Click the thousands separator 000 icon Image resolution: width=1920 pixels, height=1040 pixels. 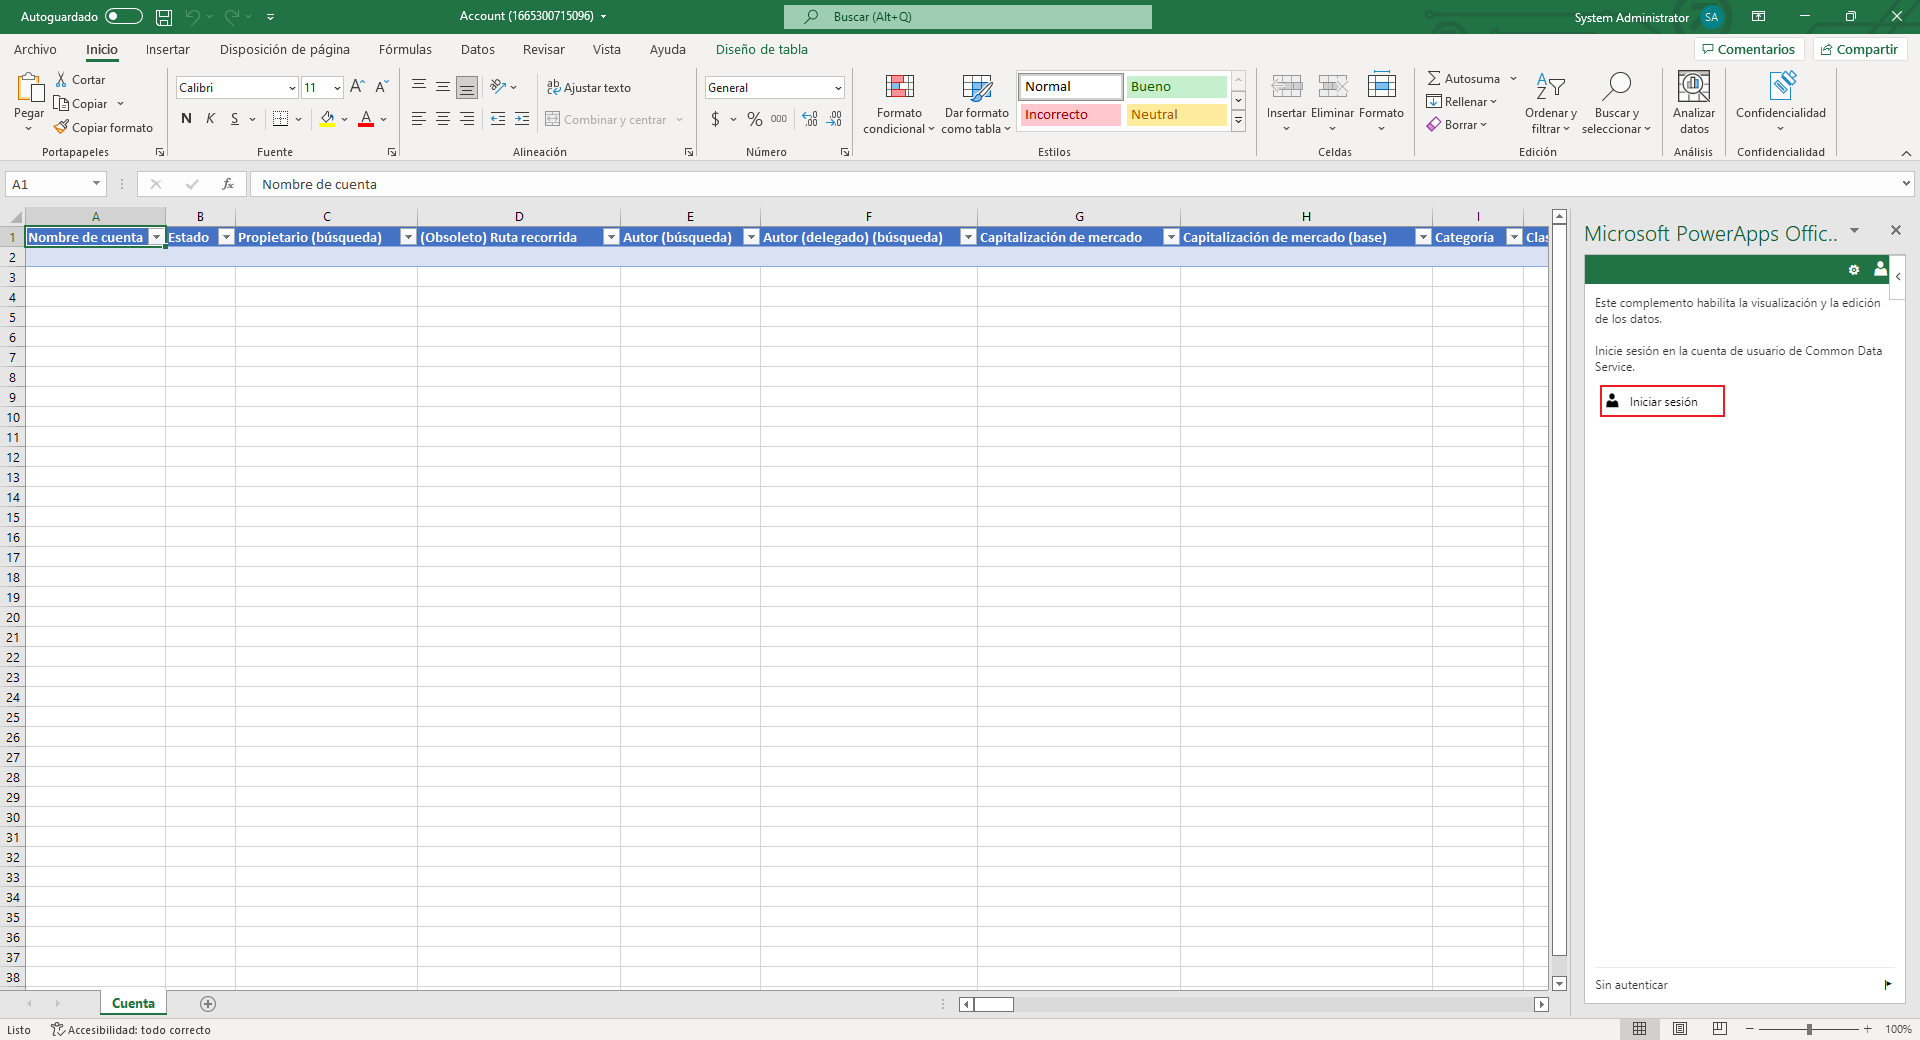(779, 119)
